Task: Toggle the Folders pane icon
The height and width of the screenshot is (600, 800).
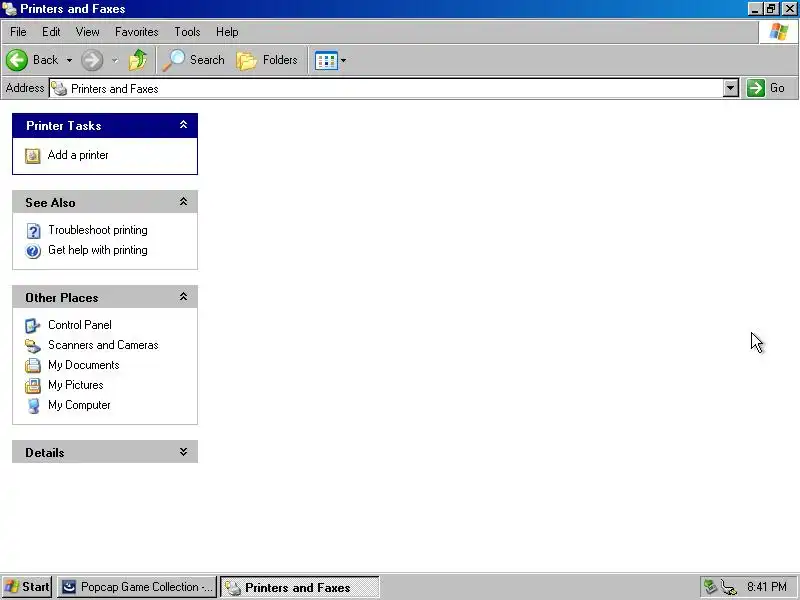Action: point(246,60)
